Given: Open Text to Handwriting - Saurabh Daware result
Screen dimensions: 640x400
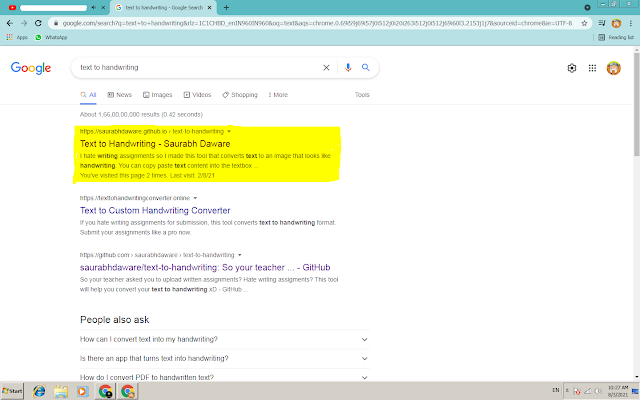Looking at the screenshot, I should point(155,144).
